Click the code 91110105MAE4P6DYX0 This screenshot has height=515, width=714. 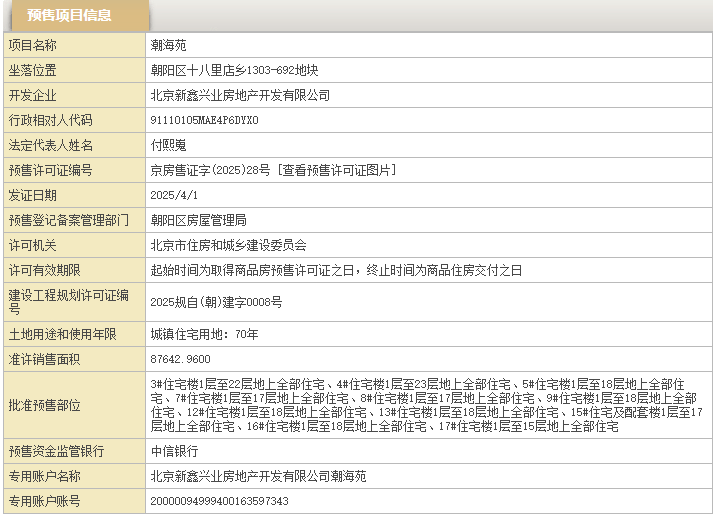(204, 120)
